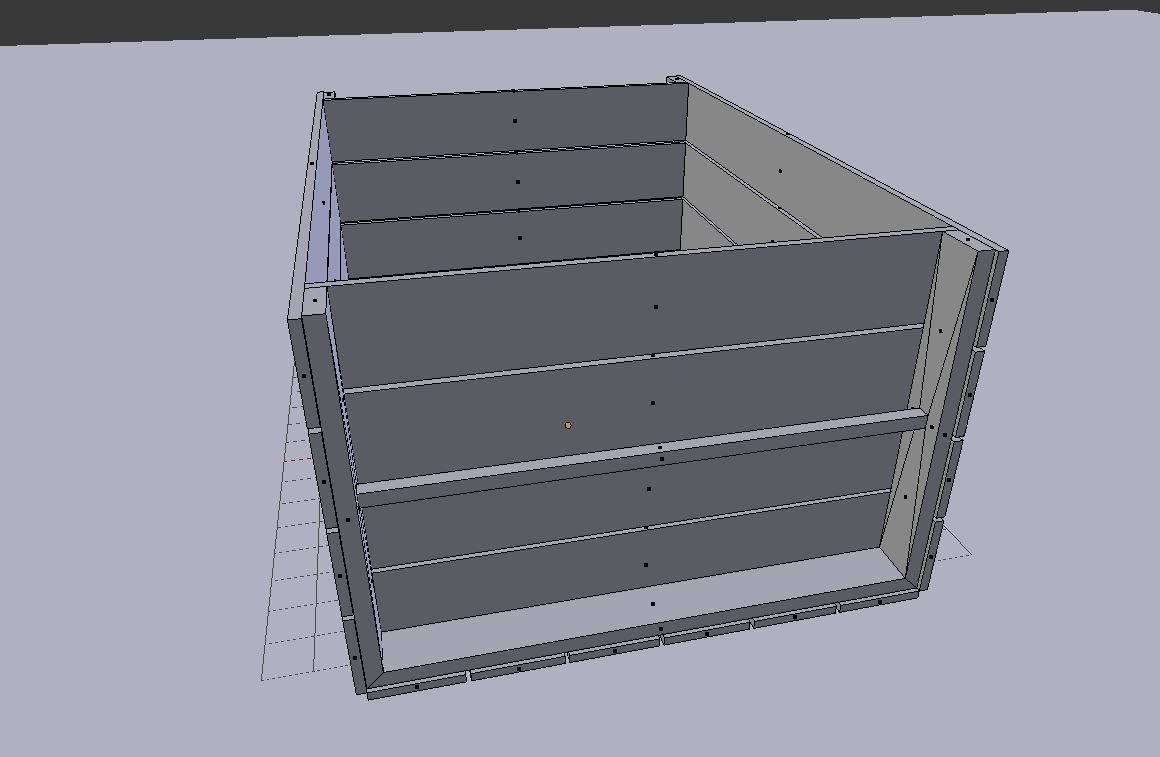This screenshot has height=757, width=1160.
Task: Select the face dot of the middle back plank
Action: coord(518,181)
